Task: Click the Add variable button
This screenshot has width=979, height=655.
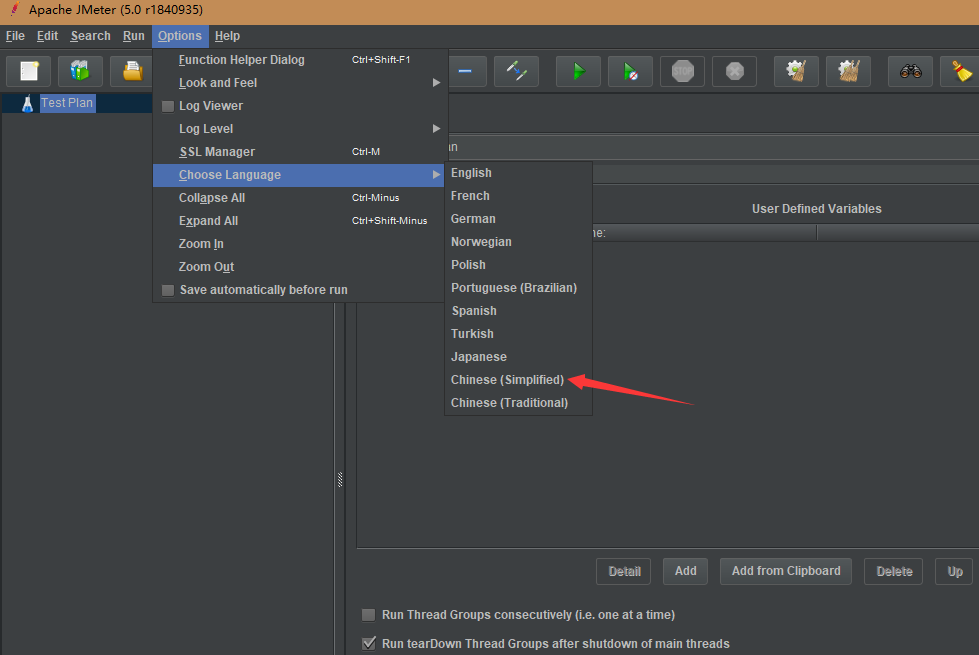Action: (x=685, y=571)
